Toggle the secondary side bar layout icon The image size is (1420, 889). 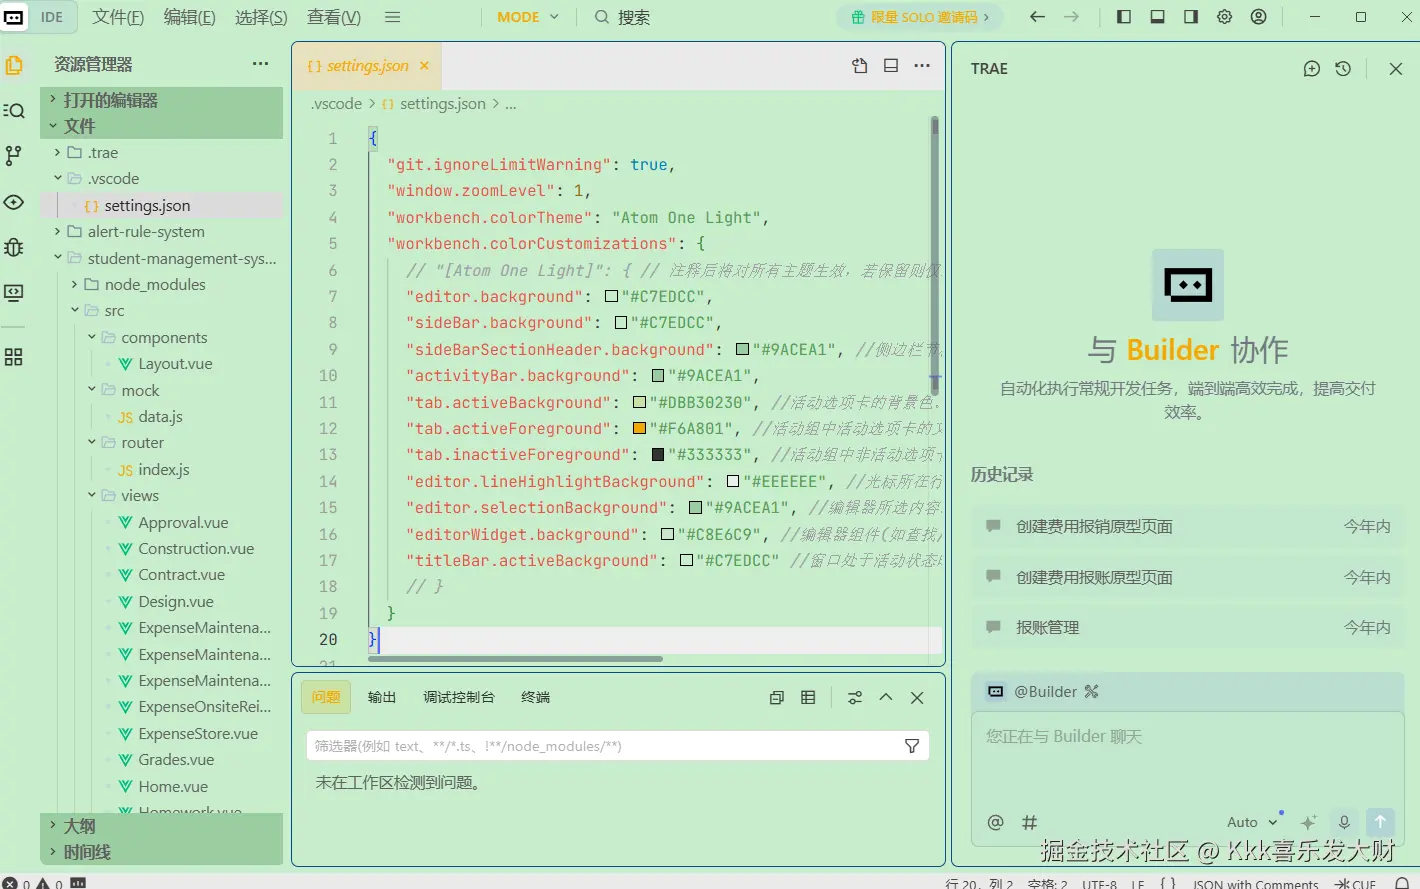click(1191, 17)
